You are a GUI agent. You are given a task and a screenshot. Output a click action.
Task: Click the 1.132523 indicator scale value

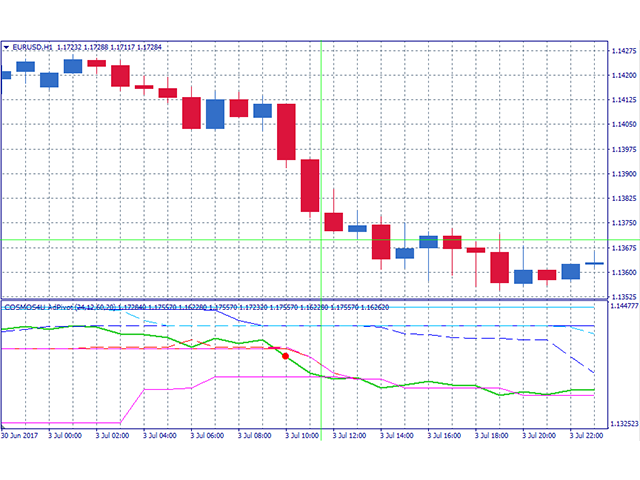pyautogui.click(x=622, y=424)
